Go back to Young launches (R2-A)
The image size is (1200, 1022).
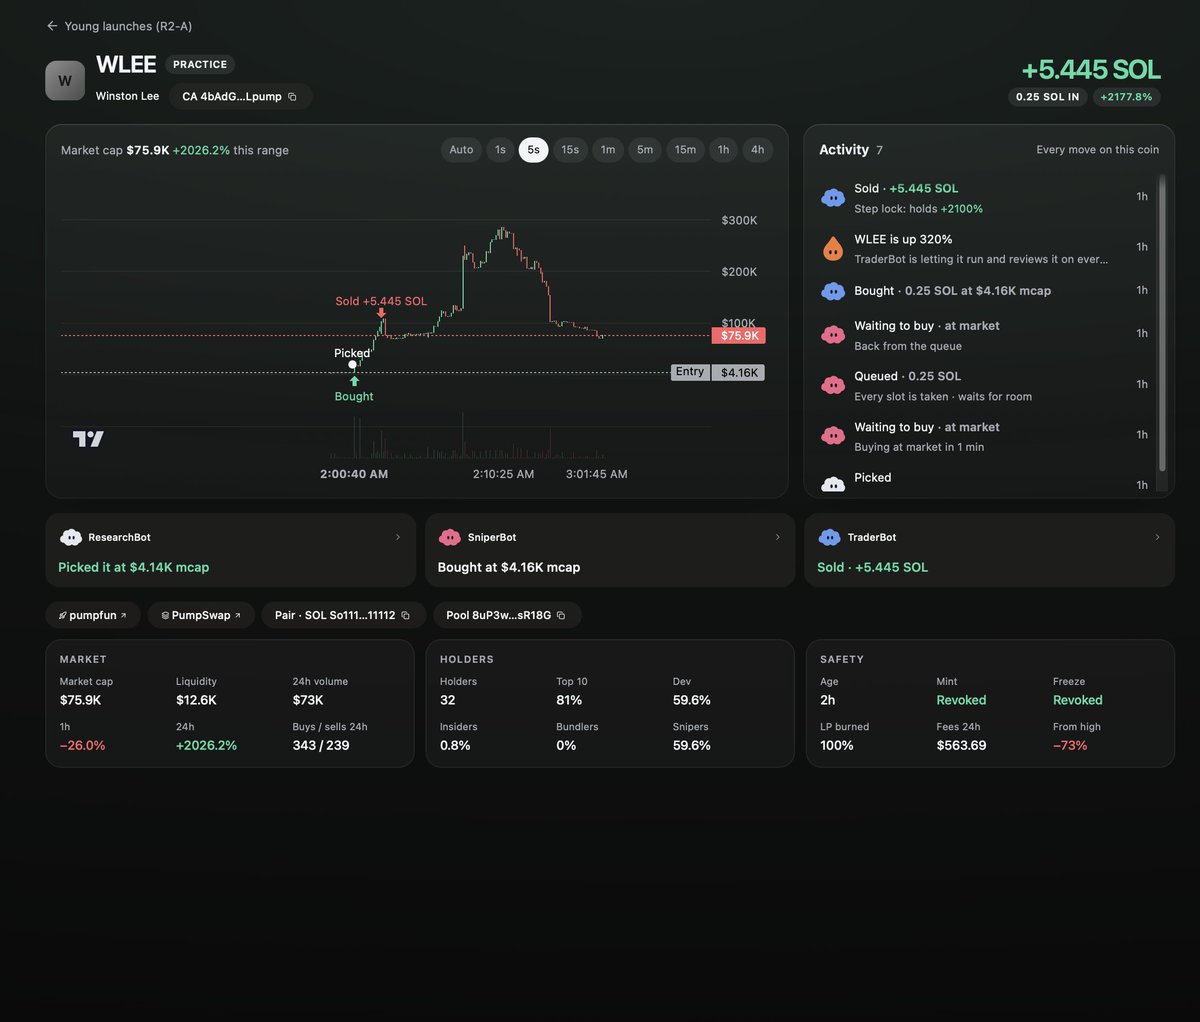(x=119, y=26)
